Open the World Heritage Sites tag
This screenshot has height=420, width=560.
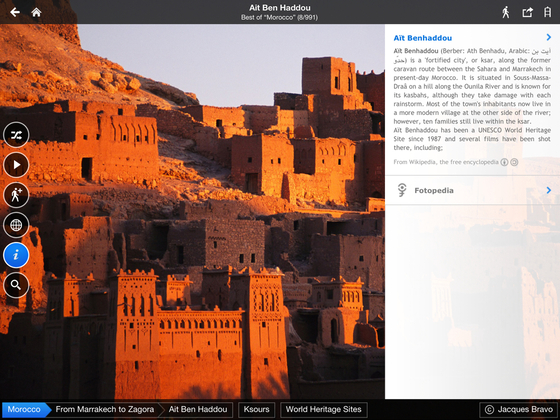point(324,410)
